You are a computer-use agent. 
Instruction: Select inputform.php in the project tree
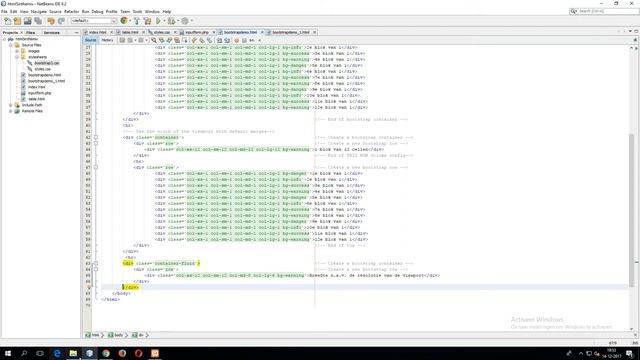(x=39, y=93)
